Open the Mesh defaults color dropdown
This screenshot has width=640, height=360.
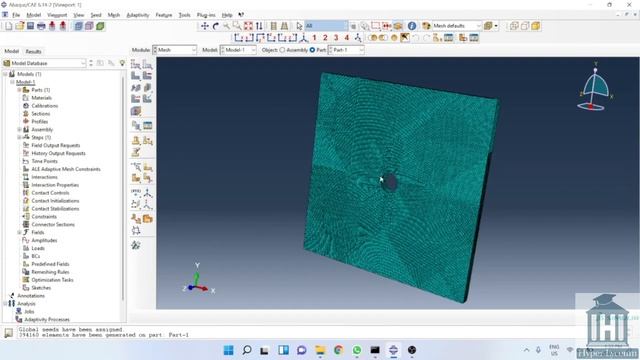(x=457, y=26)
